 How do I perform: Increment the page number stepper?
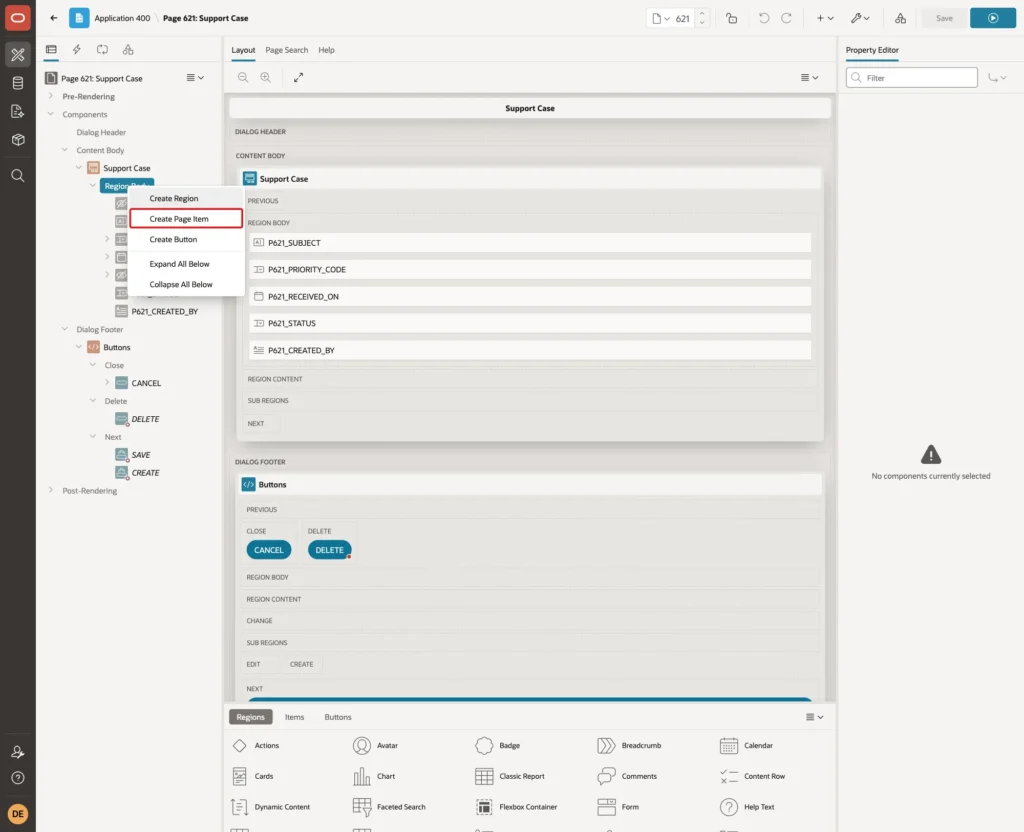point(702,14)
